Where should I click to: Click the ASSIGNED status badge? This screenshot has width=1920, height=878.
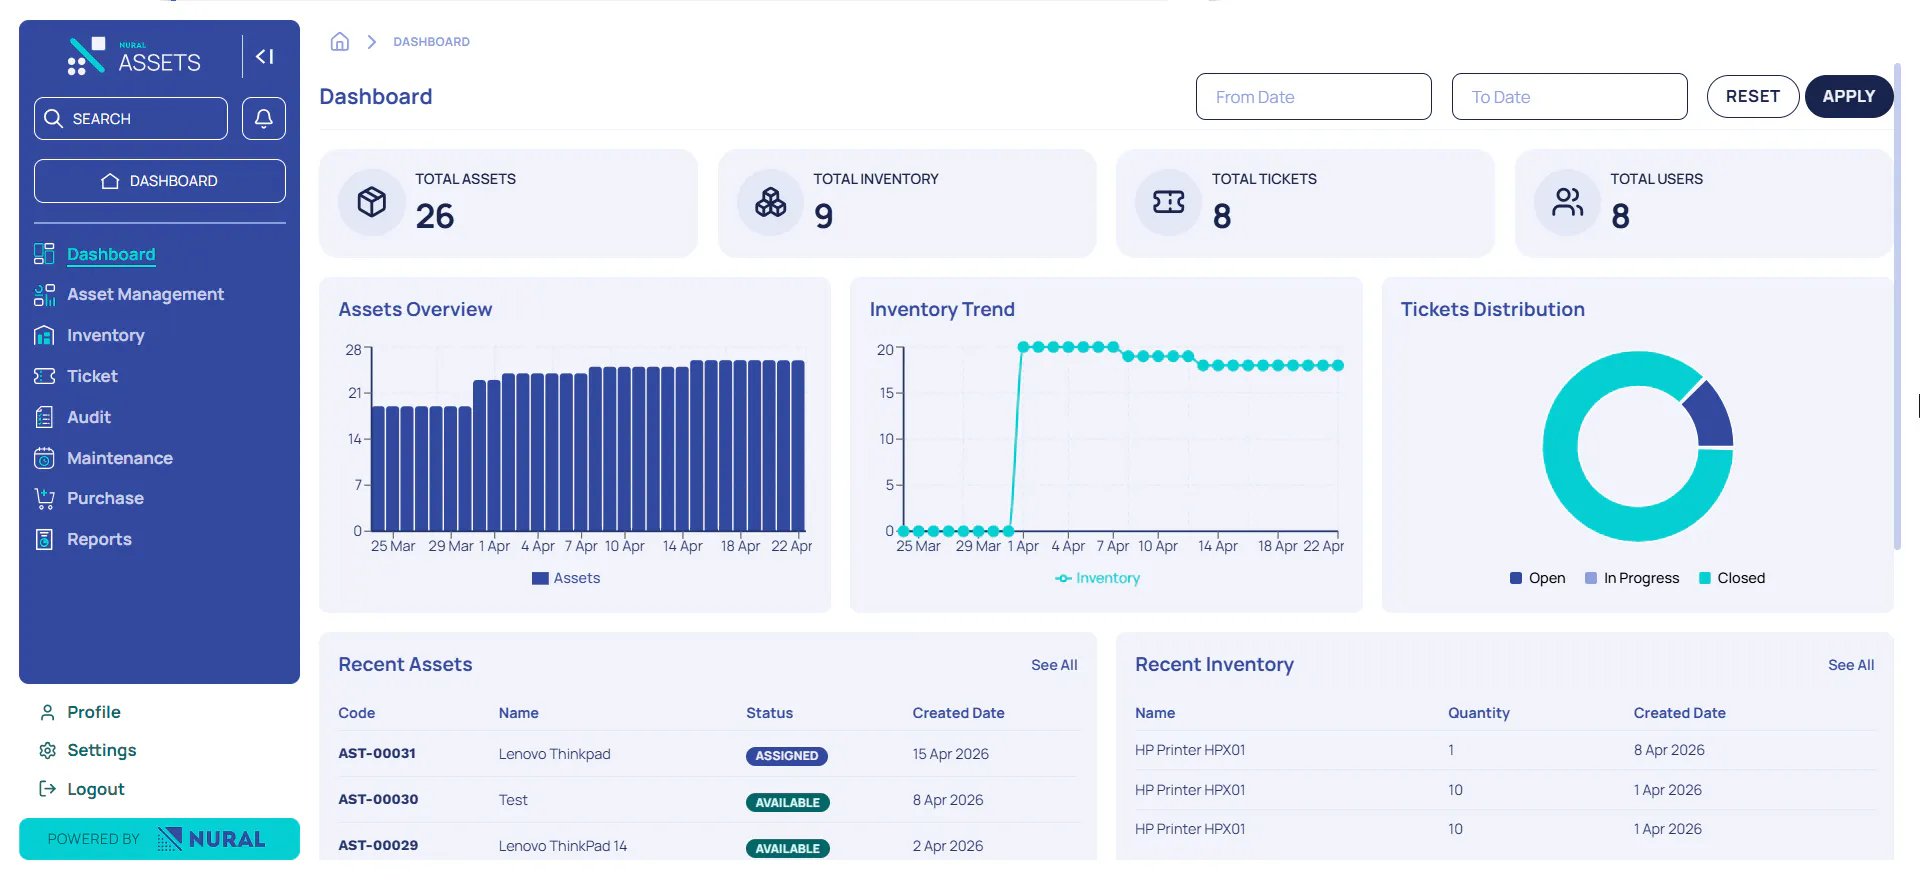[x=787, y=756]
